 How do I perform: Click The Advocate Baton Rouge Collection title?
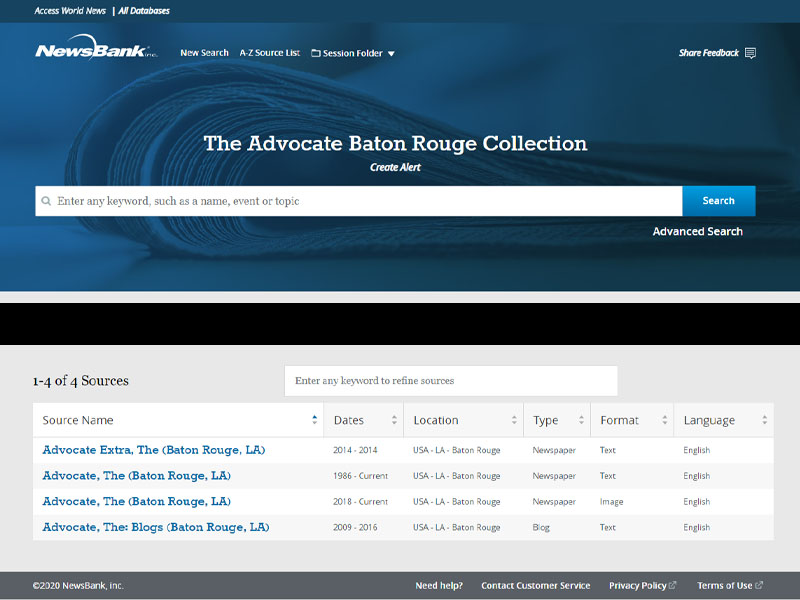(395, 143)
